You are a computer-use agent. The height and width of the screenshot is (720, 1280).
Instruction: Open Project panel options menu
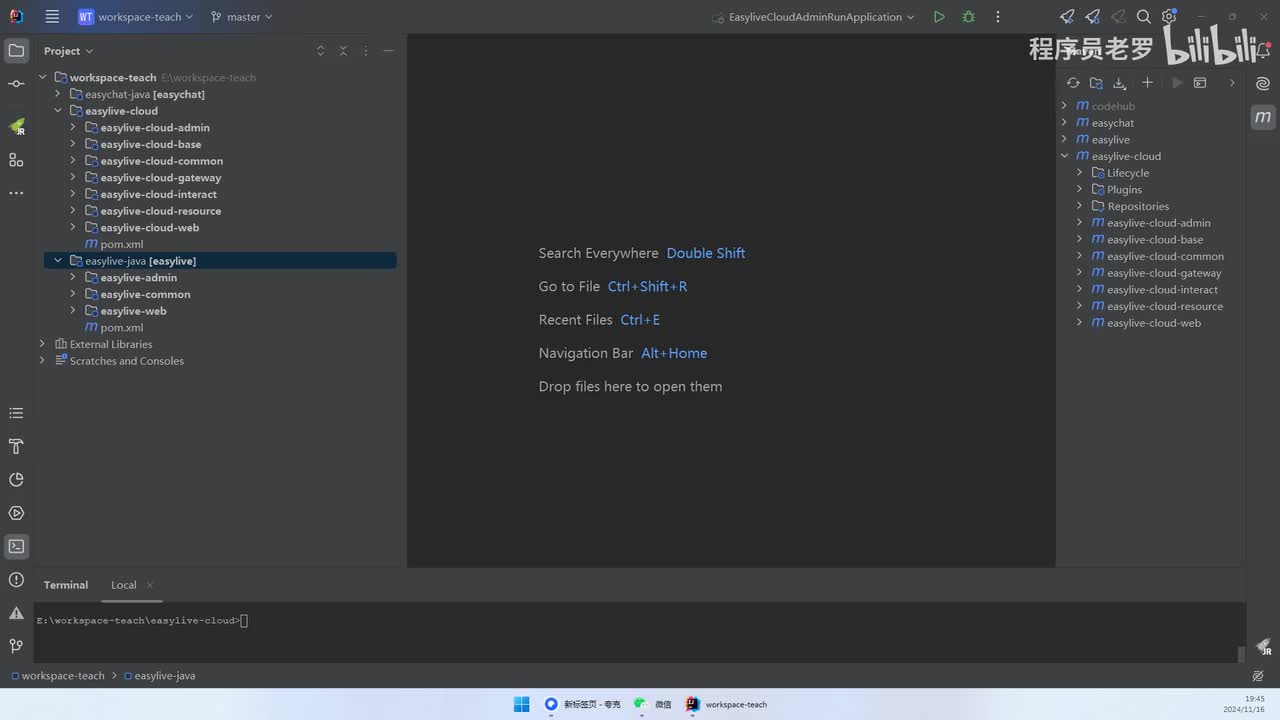(x=366, y=51)
